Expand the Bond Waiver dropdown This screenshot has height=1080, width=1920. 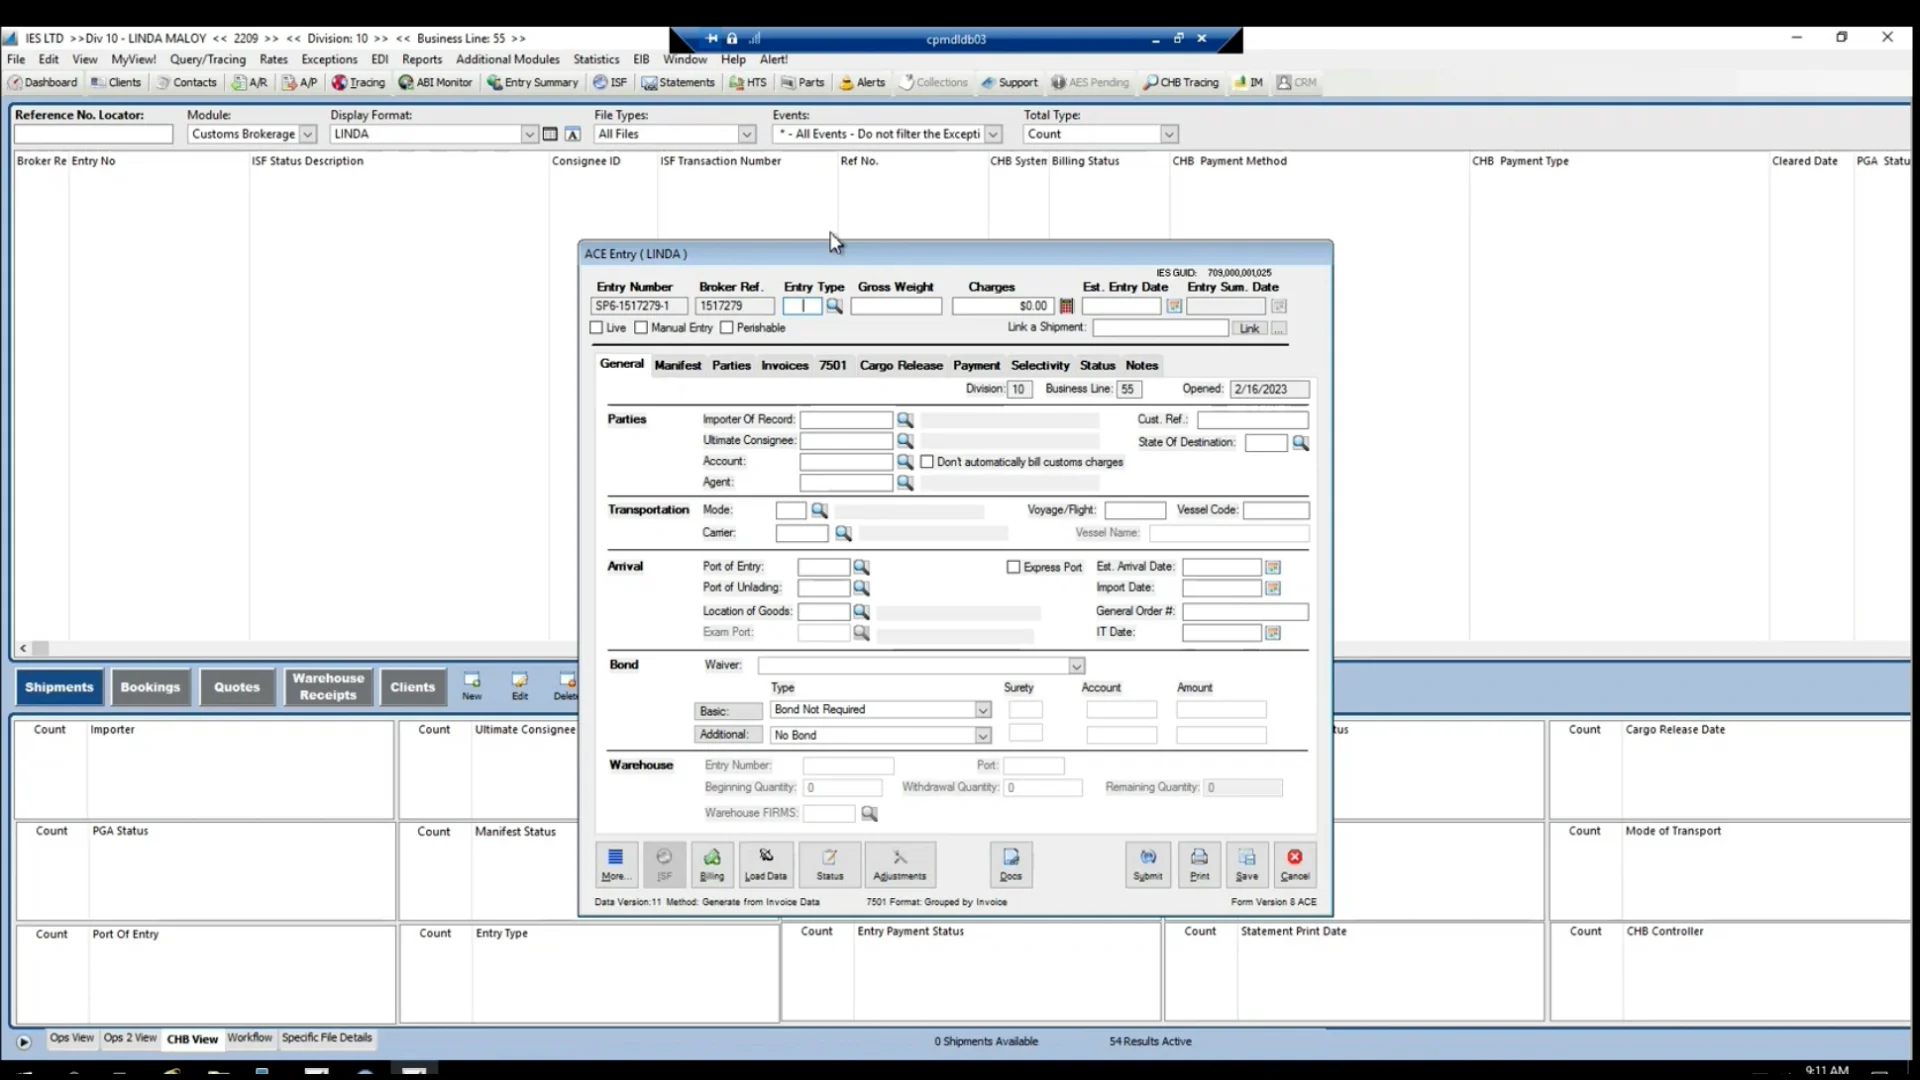coord(1076,666)
